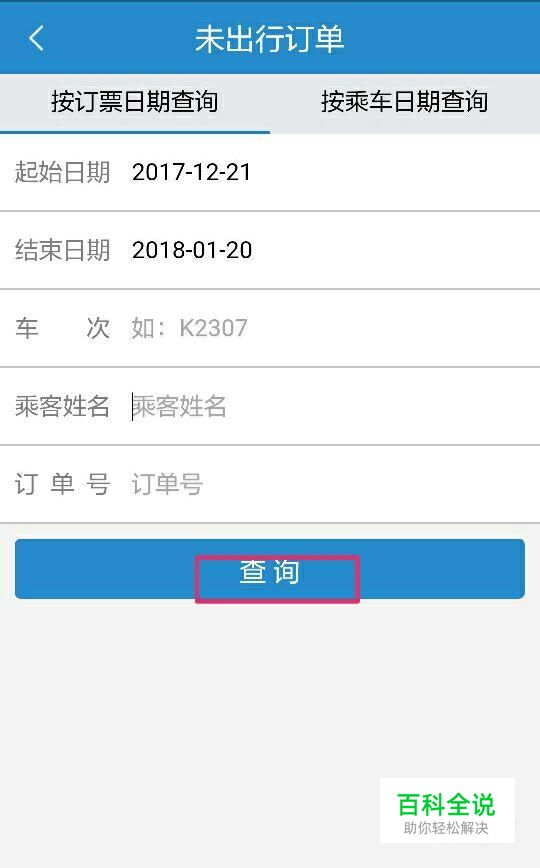Screen dimensions: 540x868
Task: Tap 助你轻松解决 slogan text
Action: (446, 828)
